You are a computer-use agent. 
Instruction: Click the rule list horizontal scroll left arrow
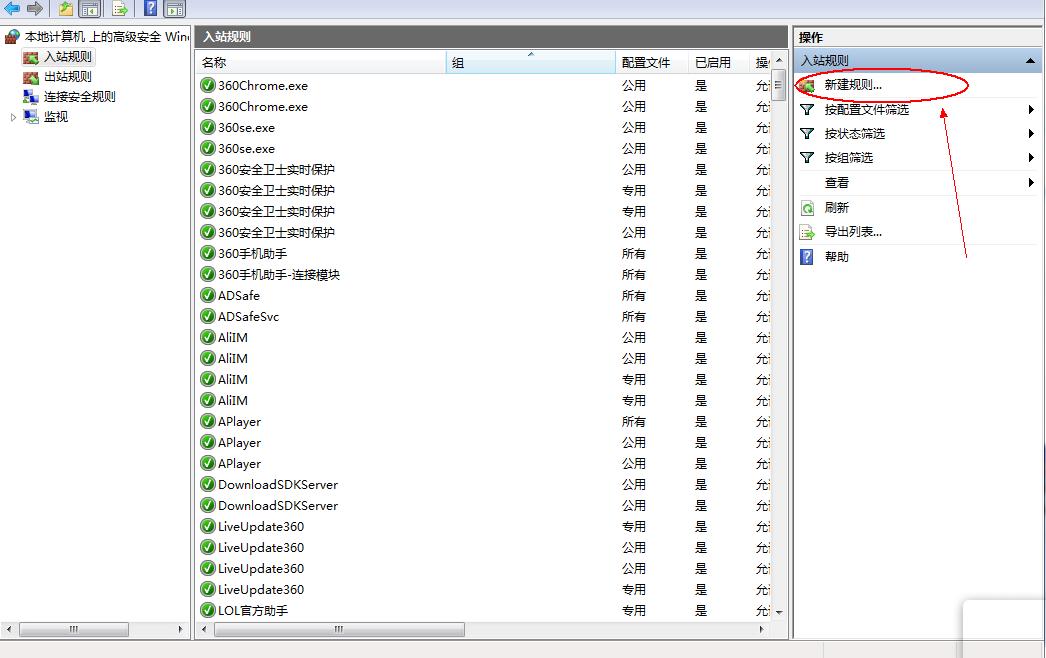[x=203, y=629]
